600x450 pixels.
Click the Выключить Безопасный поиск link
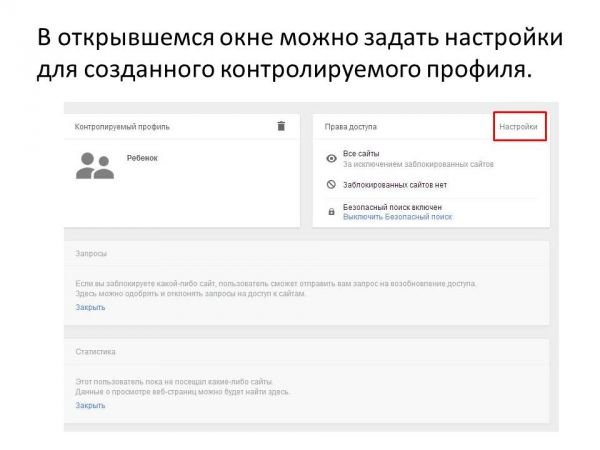tap(397, 216)
